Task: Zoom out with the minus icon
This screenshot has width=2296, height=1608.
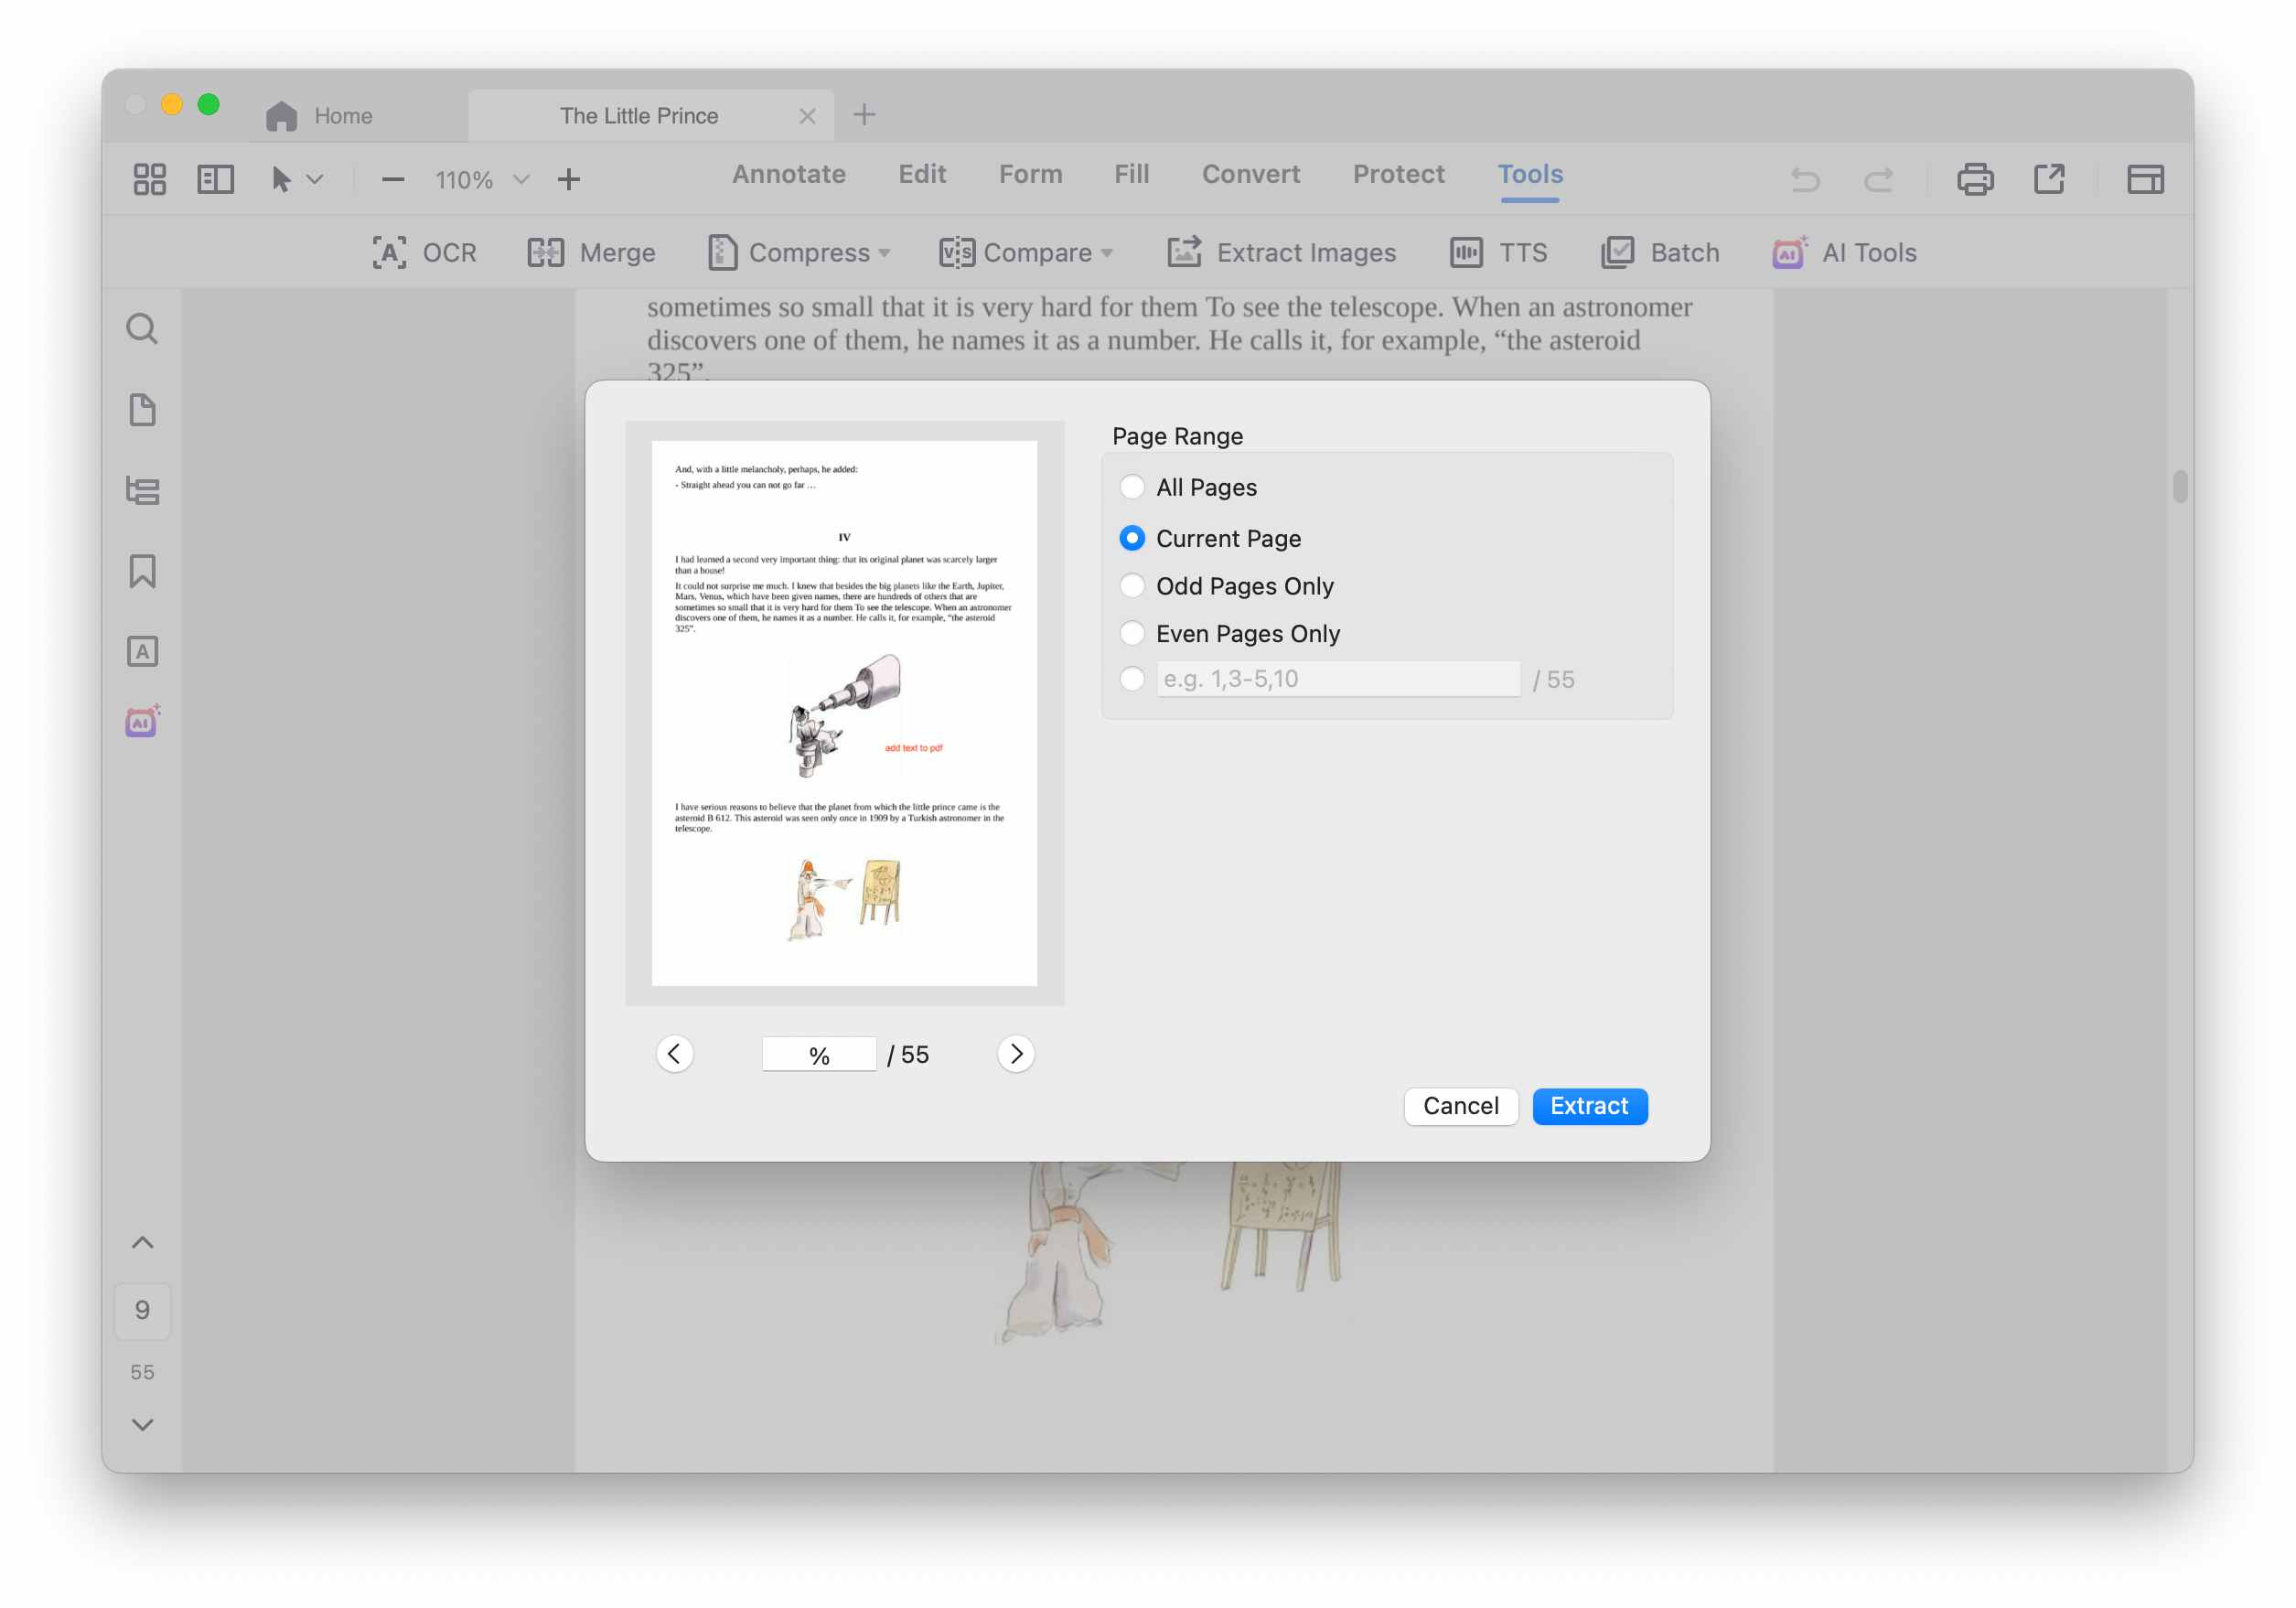Action: [393, 180]
